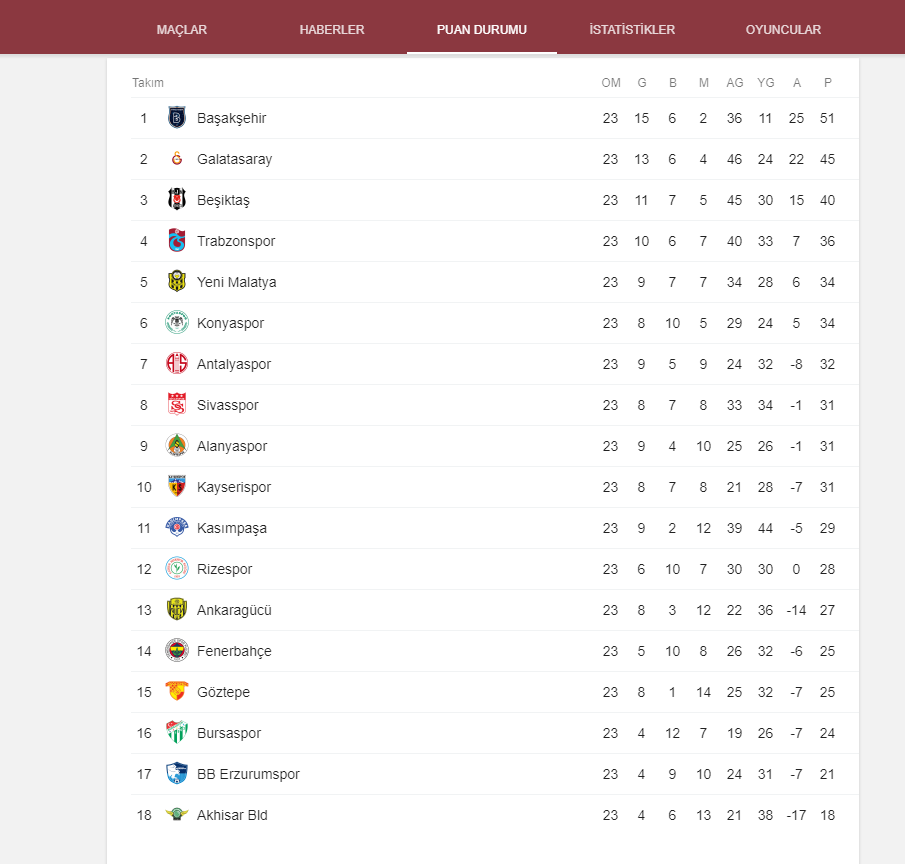Click the Başakşehir club logo
The height and width of the screenshot is (864, 905).
pos(177,118)
